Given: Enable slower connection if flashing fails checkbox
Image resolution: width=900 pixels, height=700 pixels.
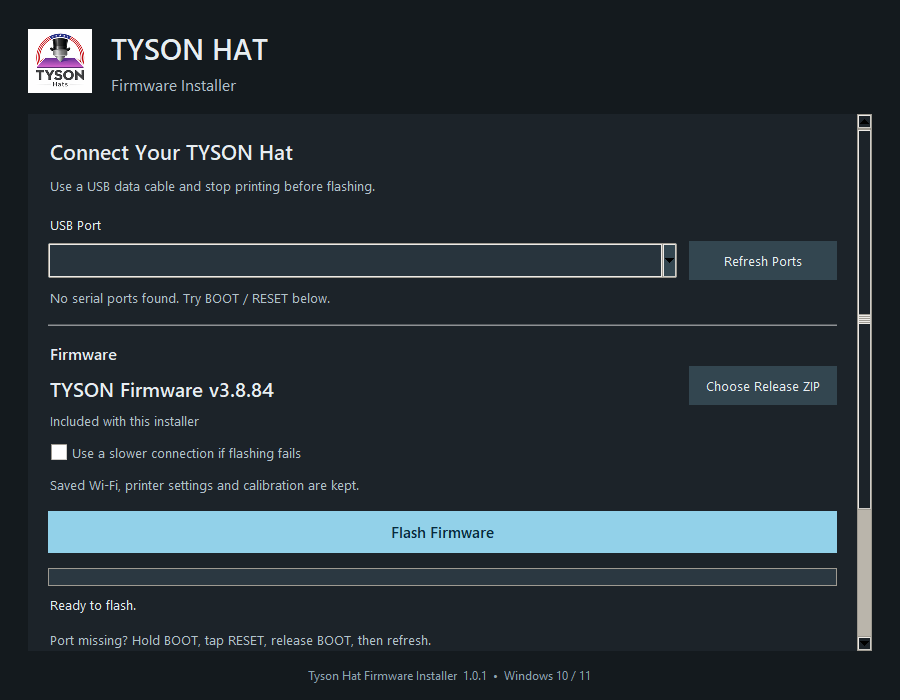Looking at the screenshot, I should tap(59, 452).
